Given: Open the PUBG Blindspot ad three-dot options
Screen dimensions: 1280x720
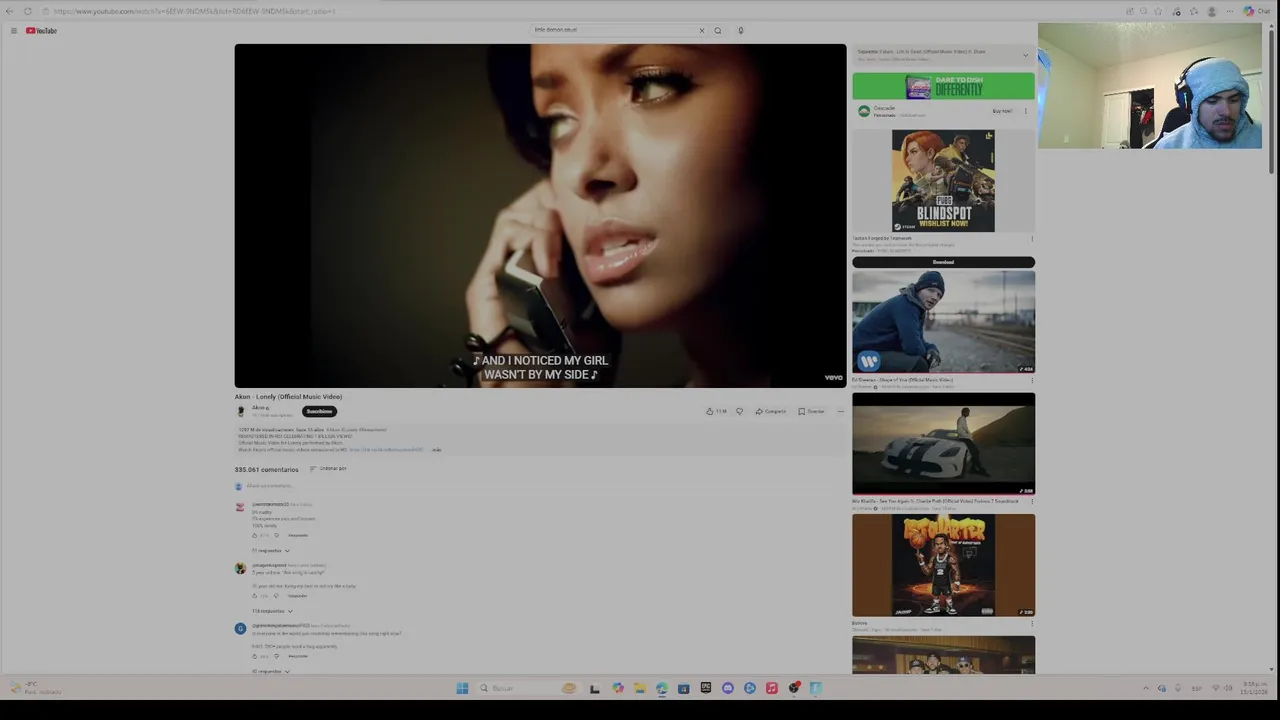Looking at the screenshot, I should 1032,239.
